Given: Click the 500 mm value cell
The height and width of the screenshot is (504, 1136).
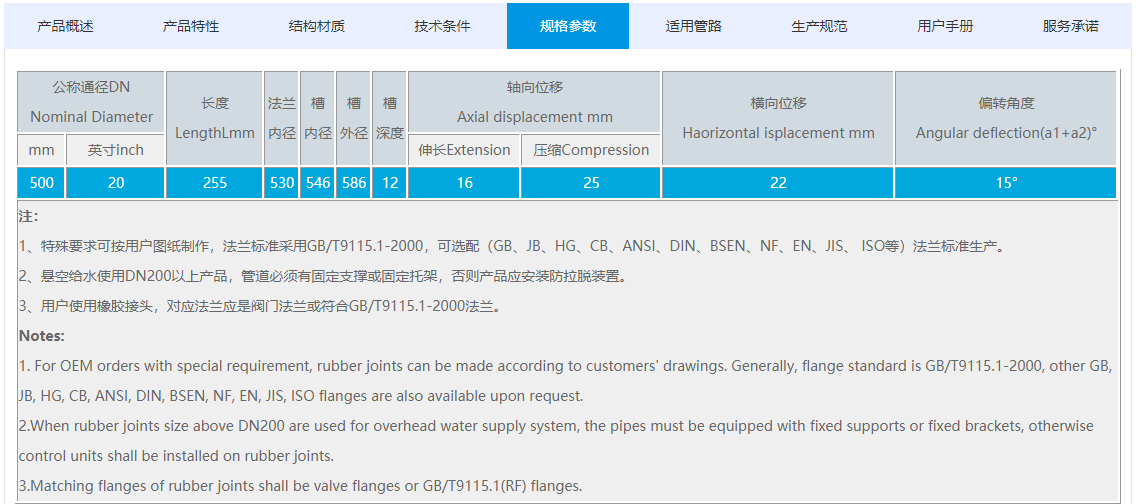Looking at the screenshot, I should pyautogui.click(x=42, y=182).
